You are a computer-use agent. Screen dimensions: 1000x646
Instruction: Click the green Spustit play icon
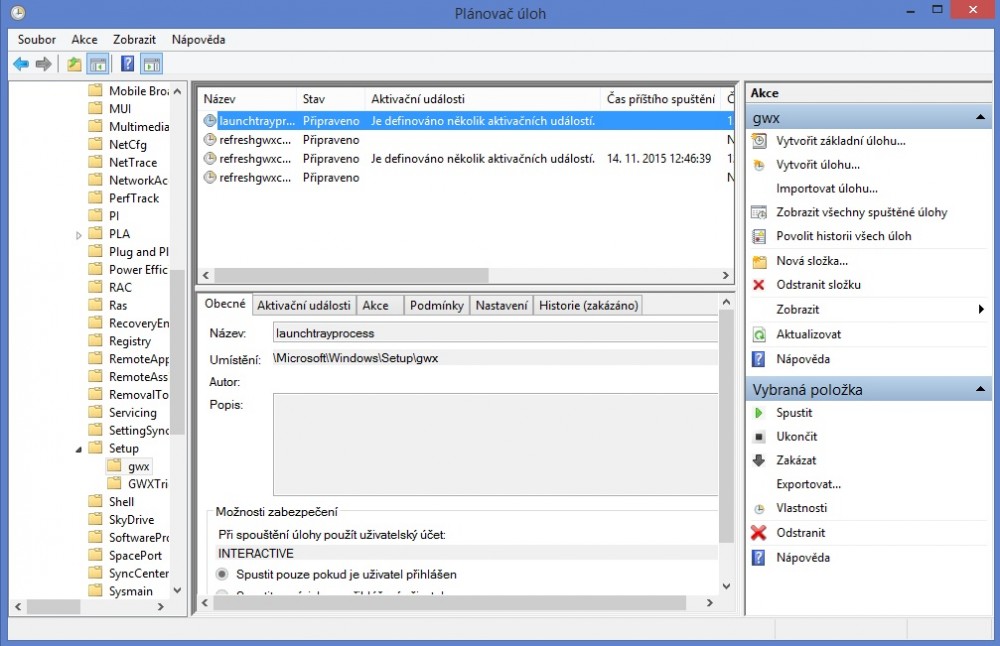pyautogui.click(x=759, y=413)
